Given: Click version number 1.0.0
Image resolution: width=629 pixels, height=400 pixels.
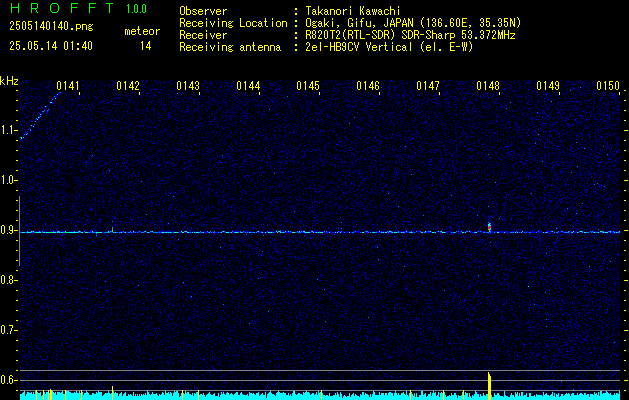Looking at the screenshot, I should 136,9.
